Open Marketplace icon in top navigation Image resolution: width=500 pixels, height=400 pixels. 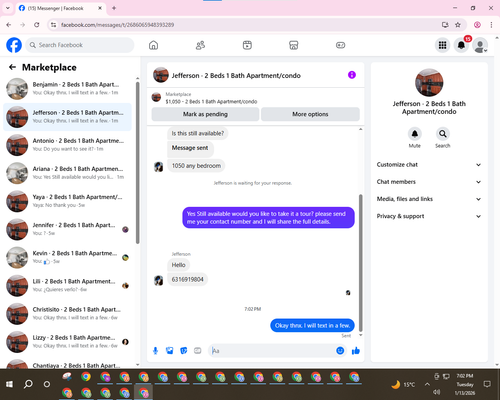pyautogui.click(x=294, y=45)
